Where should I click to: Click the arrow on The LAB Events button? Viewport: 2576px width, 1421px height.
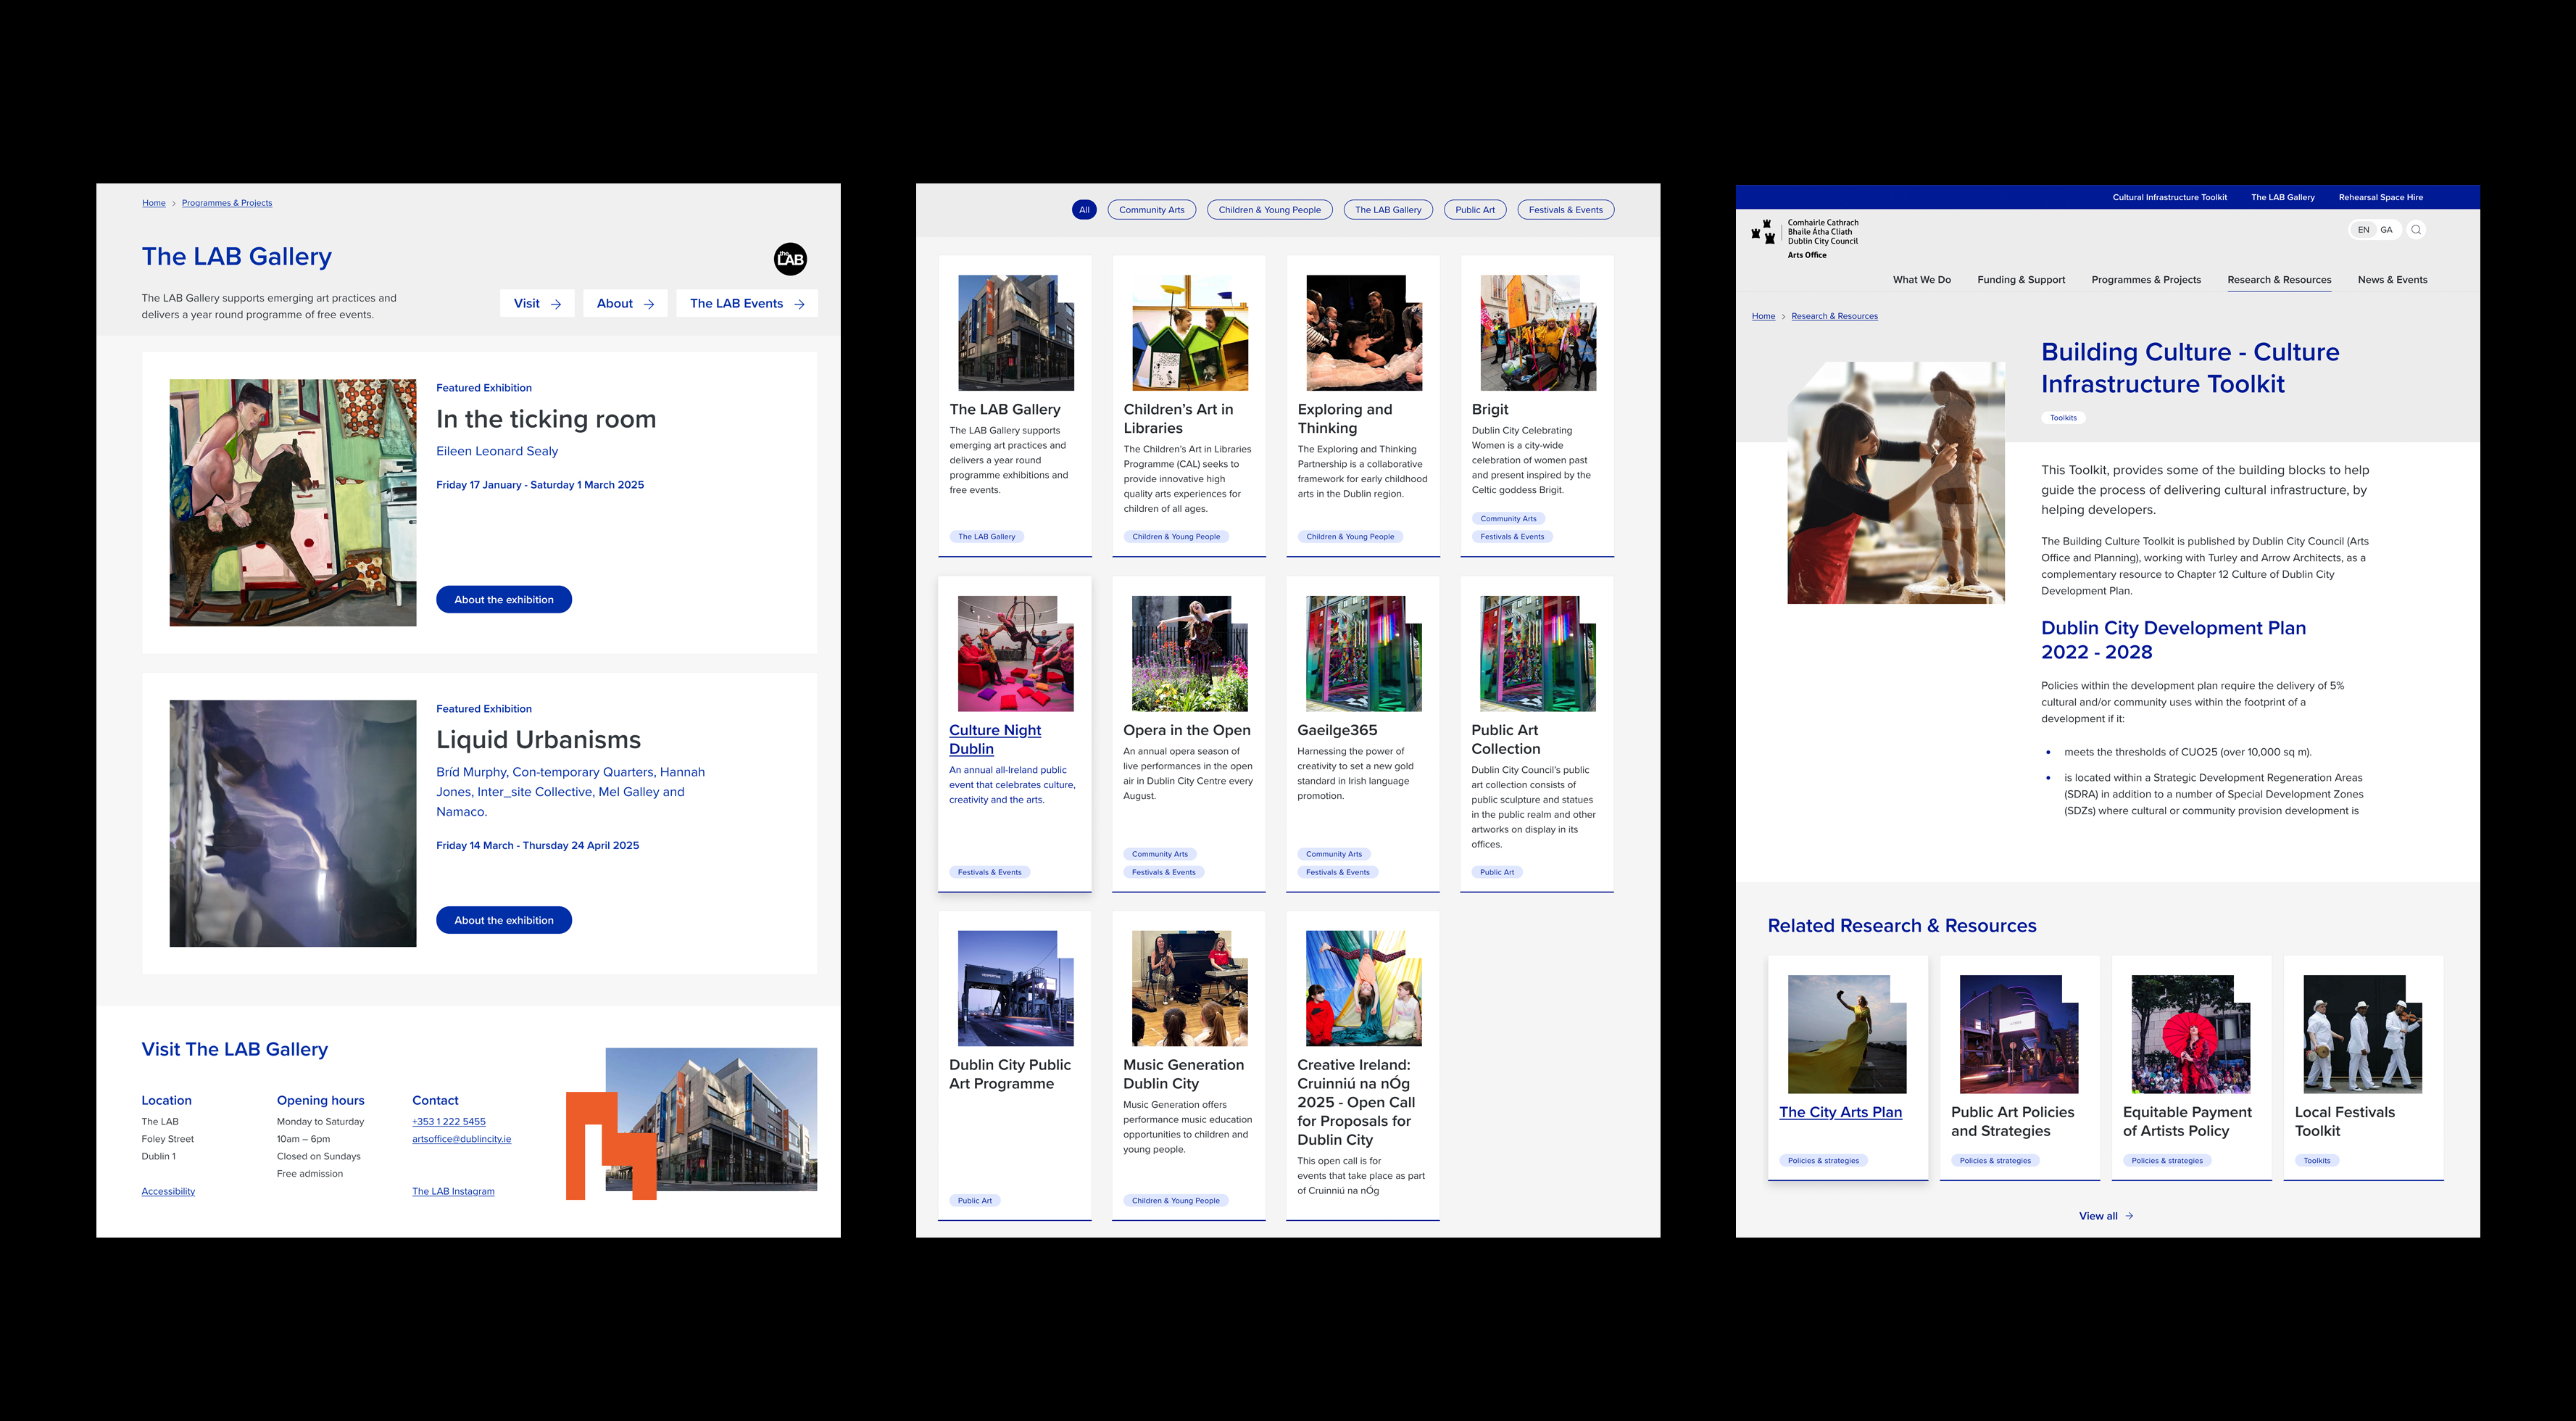pyautogui.click(x=799, y=304)
